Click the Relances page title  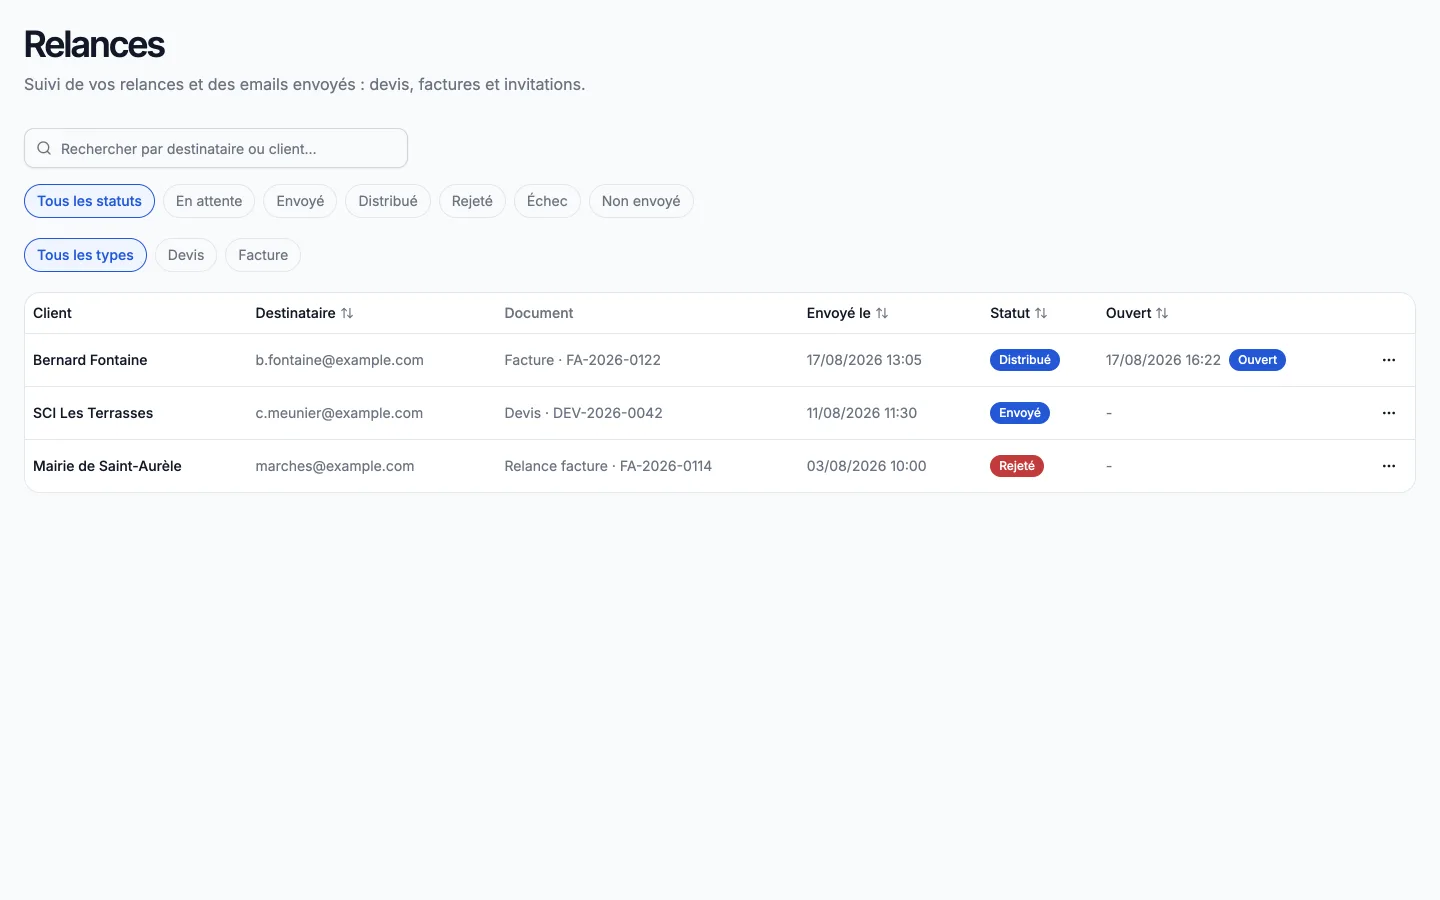(x=95, y=45)
